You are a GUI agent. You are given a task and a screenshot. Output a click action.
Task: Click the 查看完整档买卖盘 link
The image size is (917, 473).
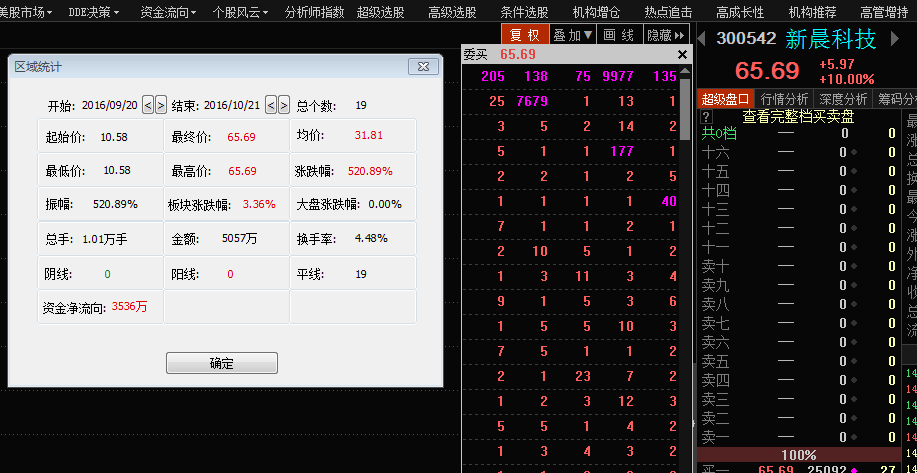[x=797, y=116]
